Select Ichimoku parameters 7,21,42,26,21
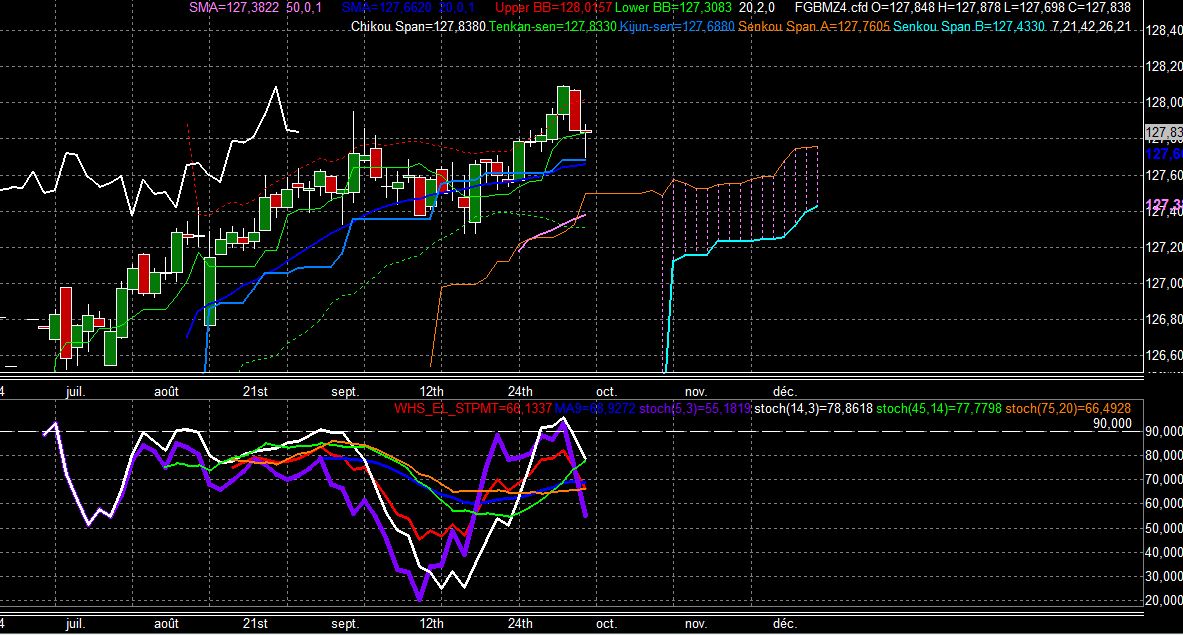The height and width of the screenshot is (635, 1183). 1091,26
